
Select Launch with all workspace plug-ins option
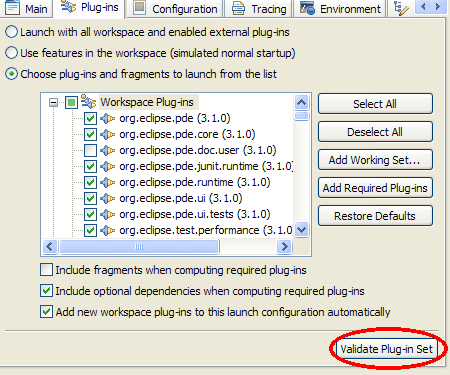(x=11, y=32)
